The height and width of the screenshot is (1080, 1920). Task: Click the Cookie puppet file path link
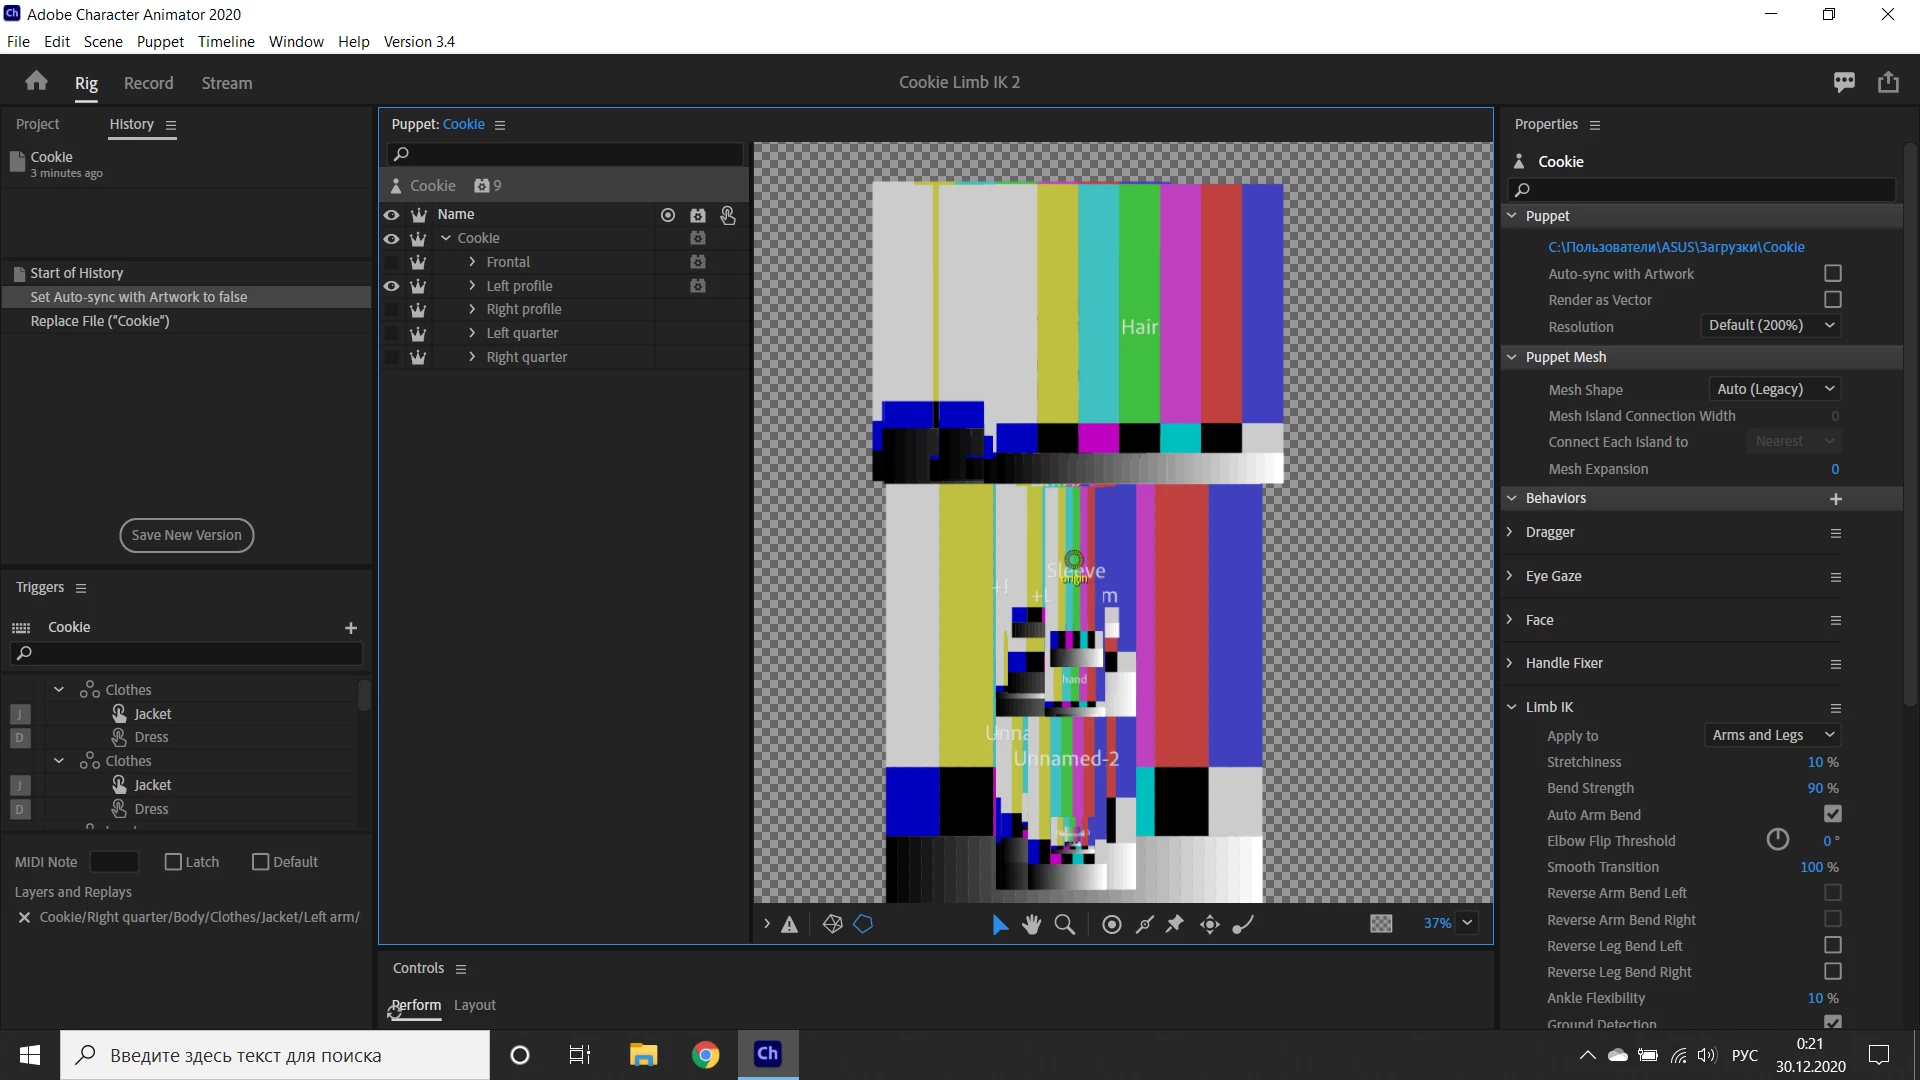click(x=1676, y=247)
